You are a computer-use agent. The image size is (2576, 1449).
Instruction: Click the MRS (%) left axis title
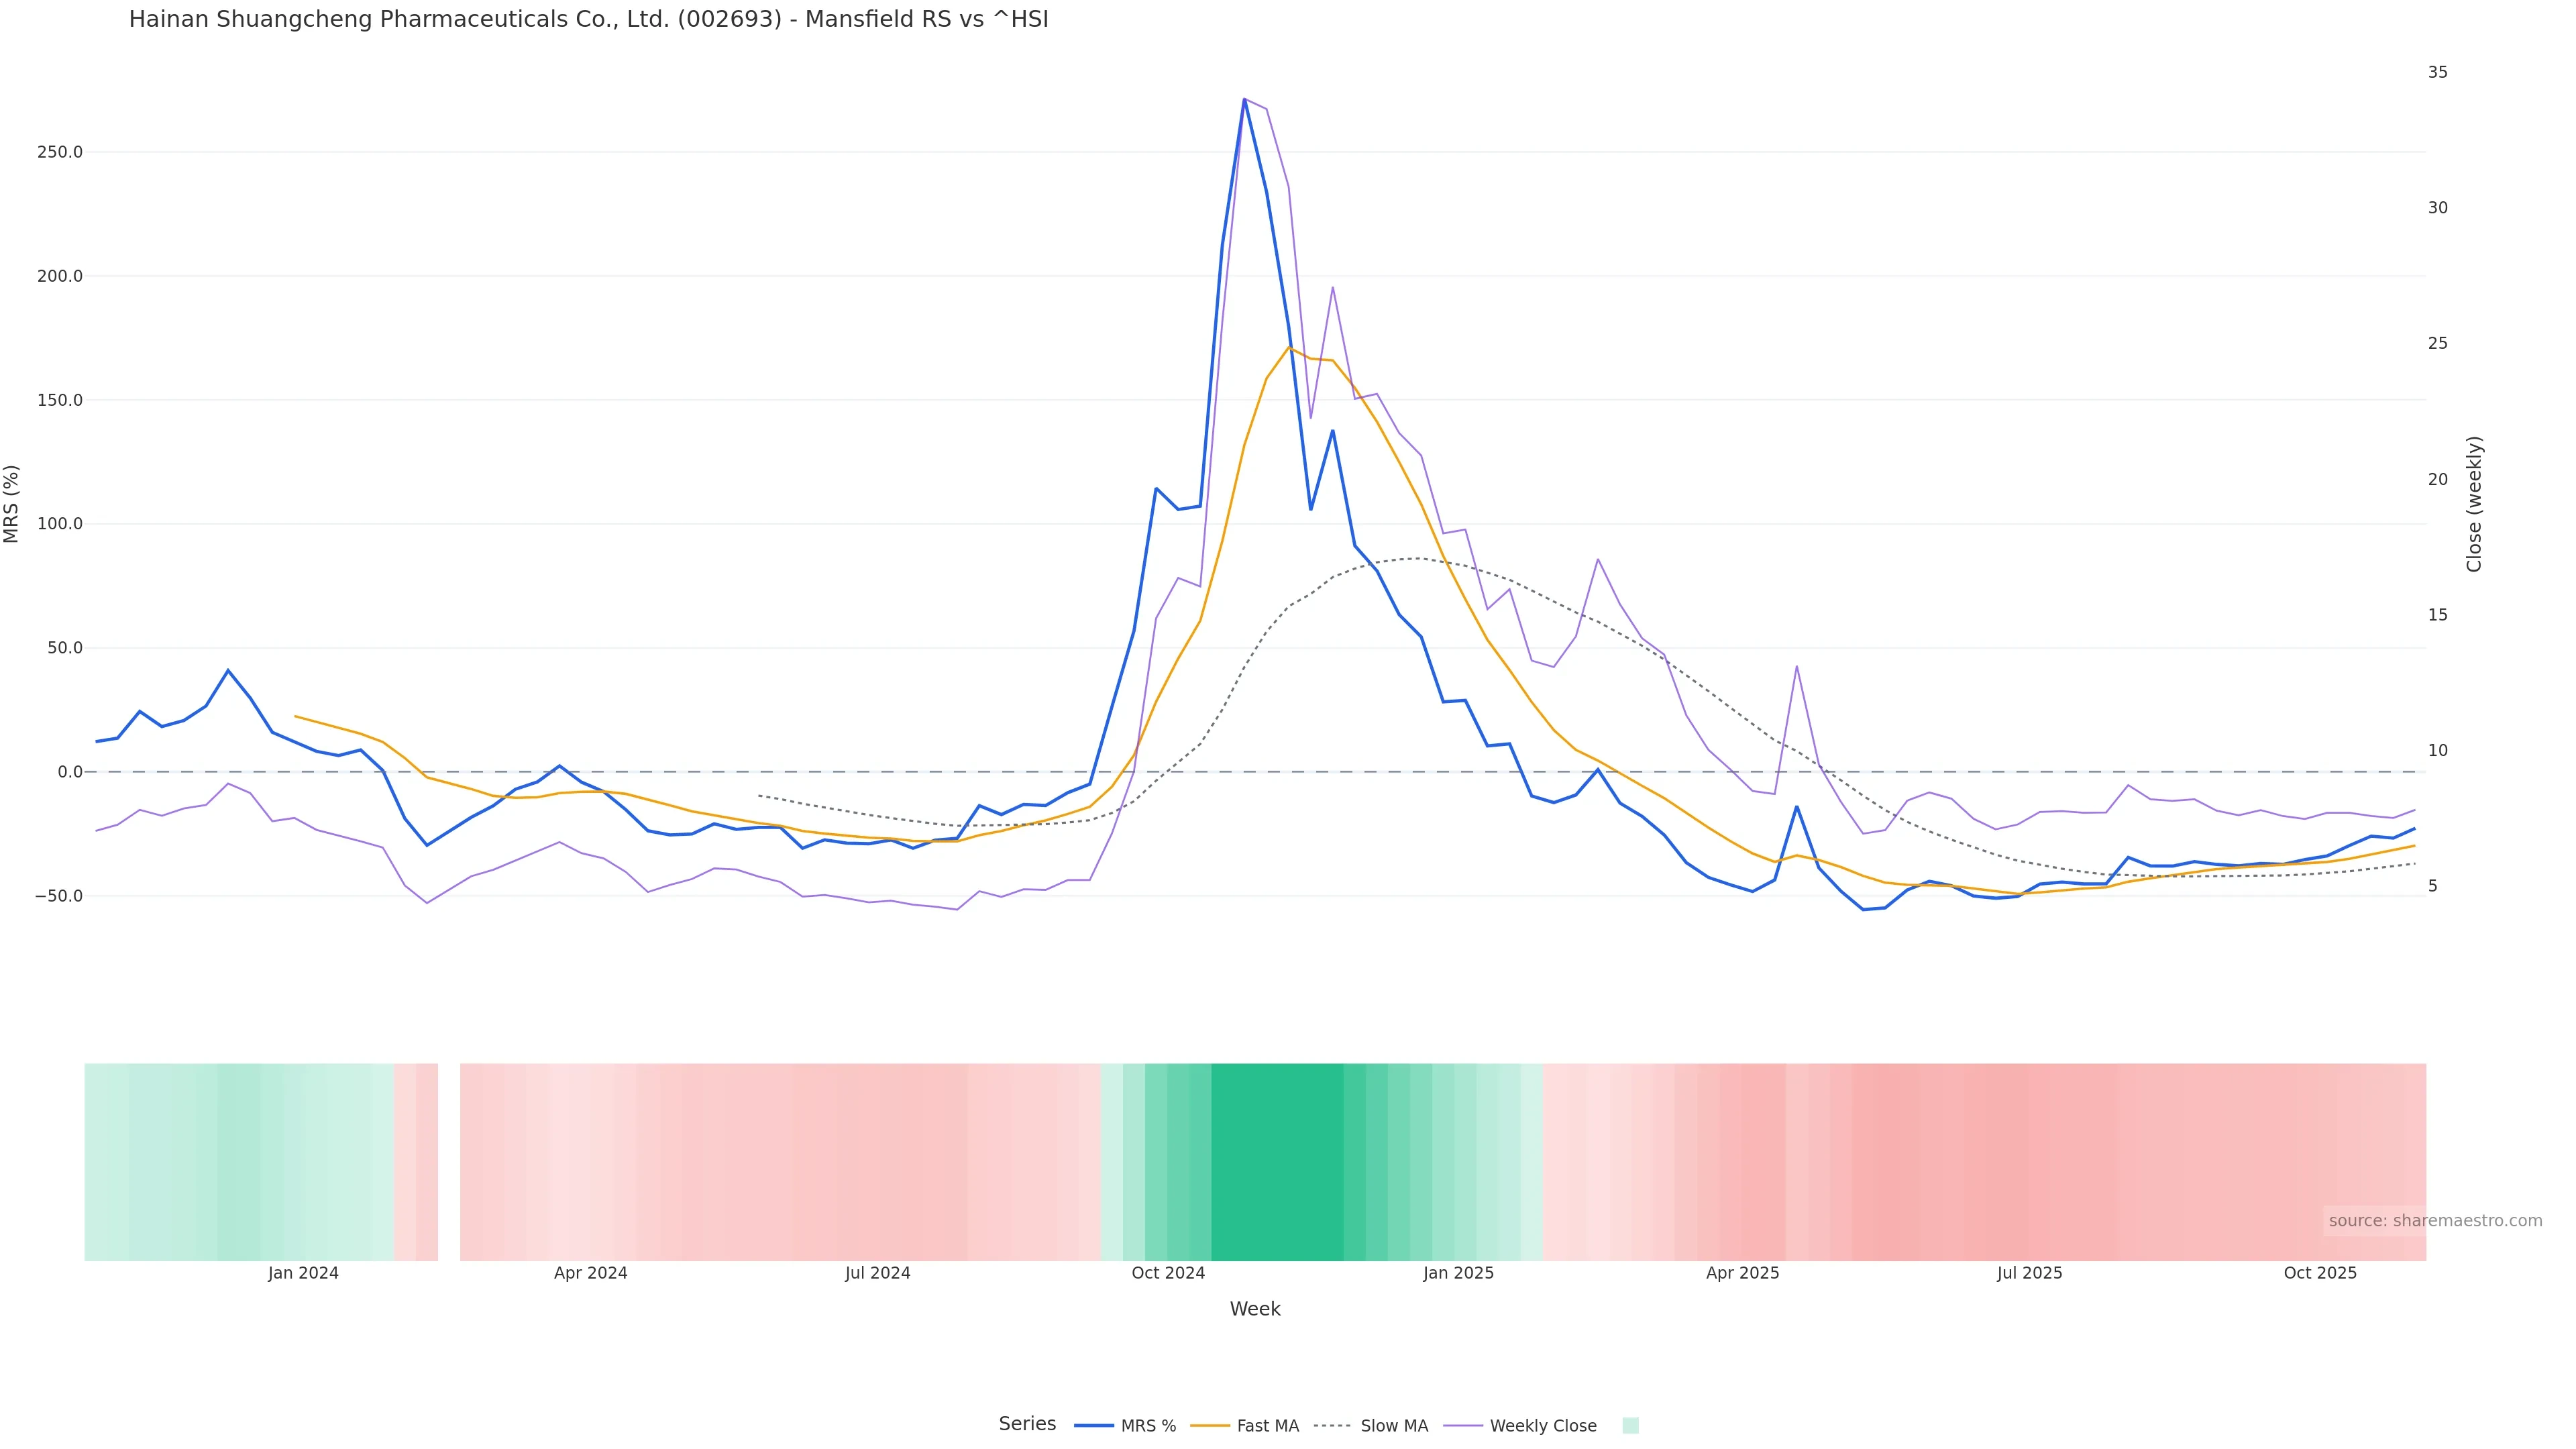[x=12, y=504]
